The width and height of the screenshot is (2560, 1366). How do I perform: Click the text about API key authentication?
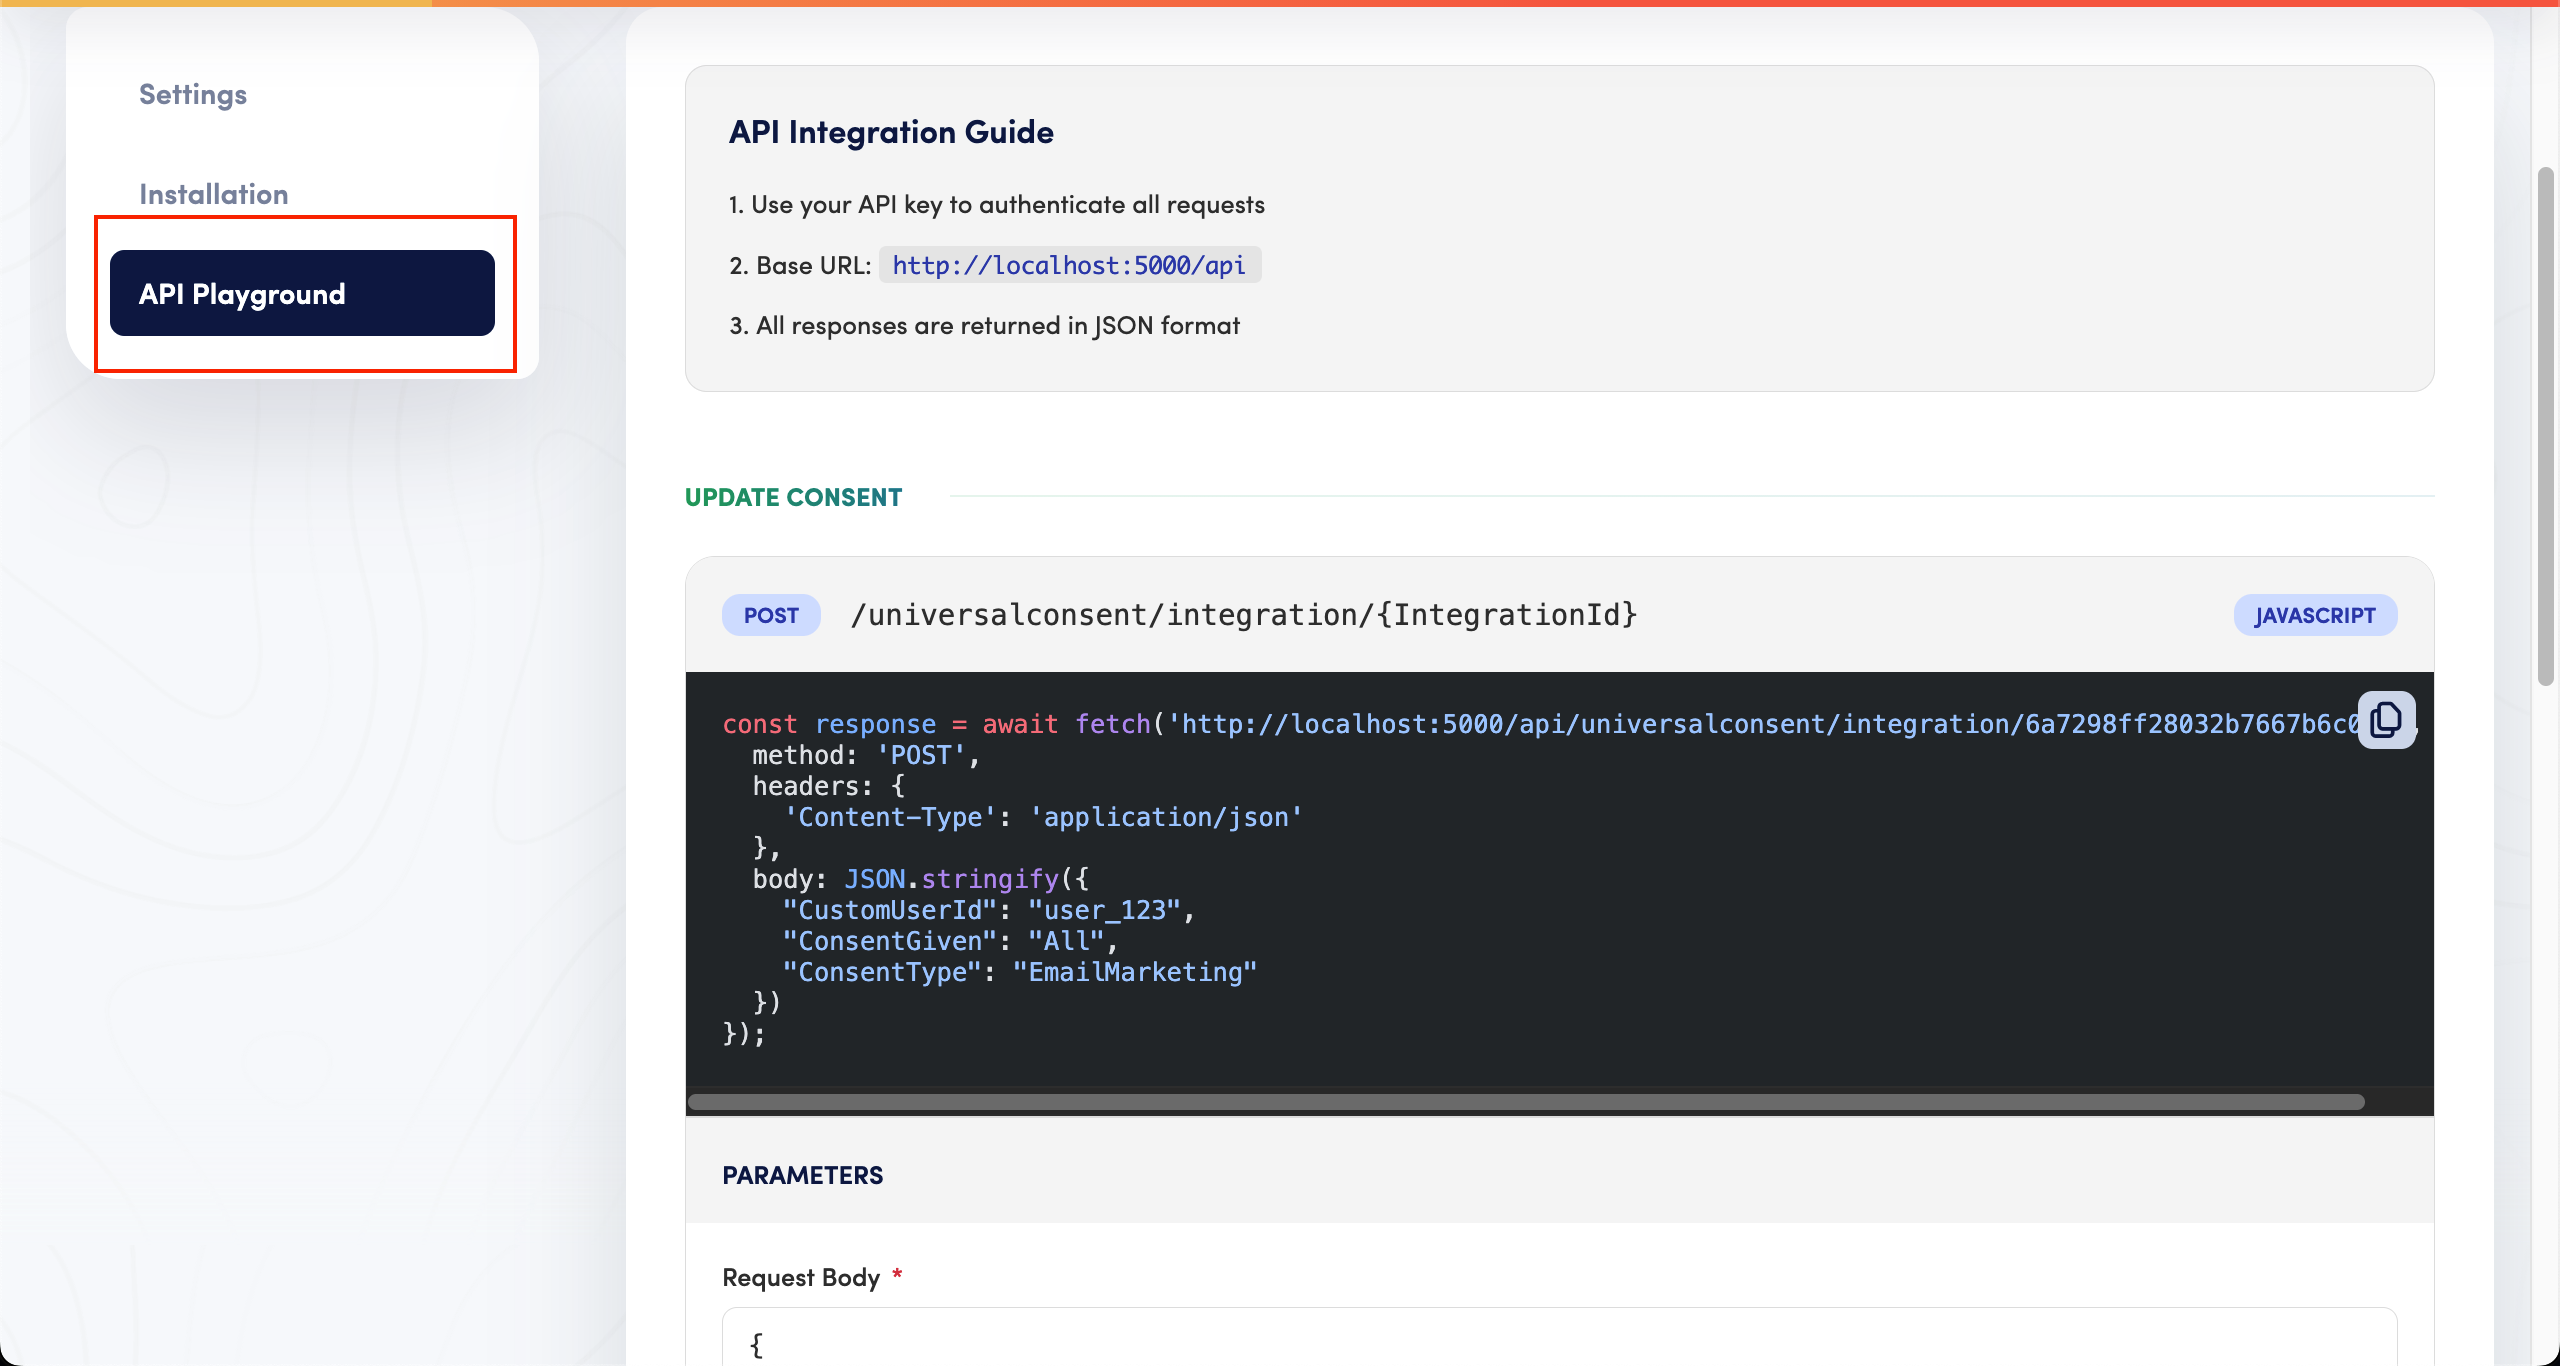coord(996,204)
